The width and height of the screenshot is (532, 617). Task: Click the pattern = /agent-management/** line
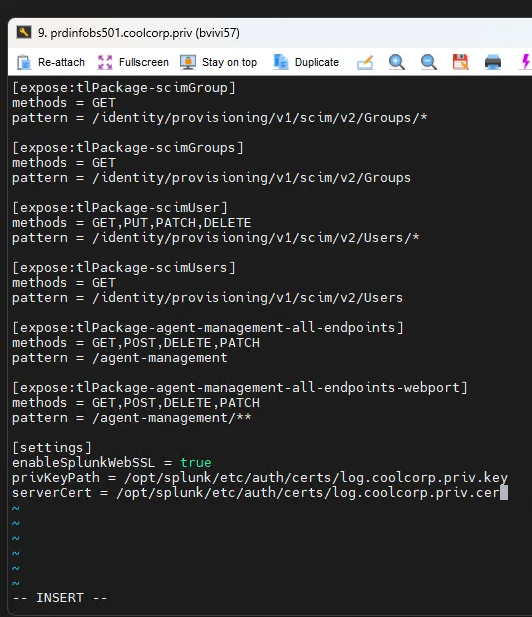click(x=131, y=418)
